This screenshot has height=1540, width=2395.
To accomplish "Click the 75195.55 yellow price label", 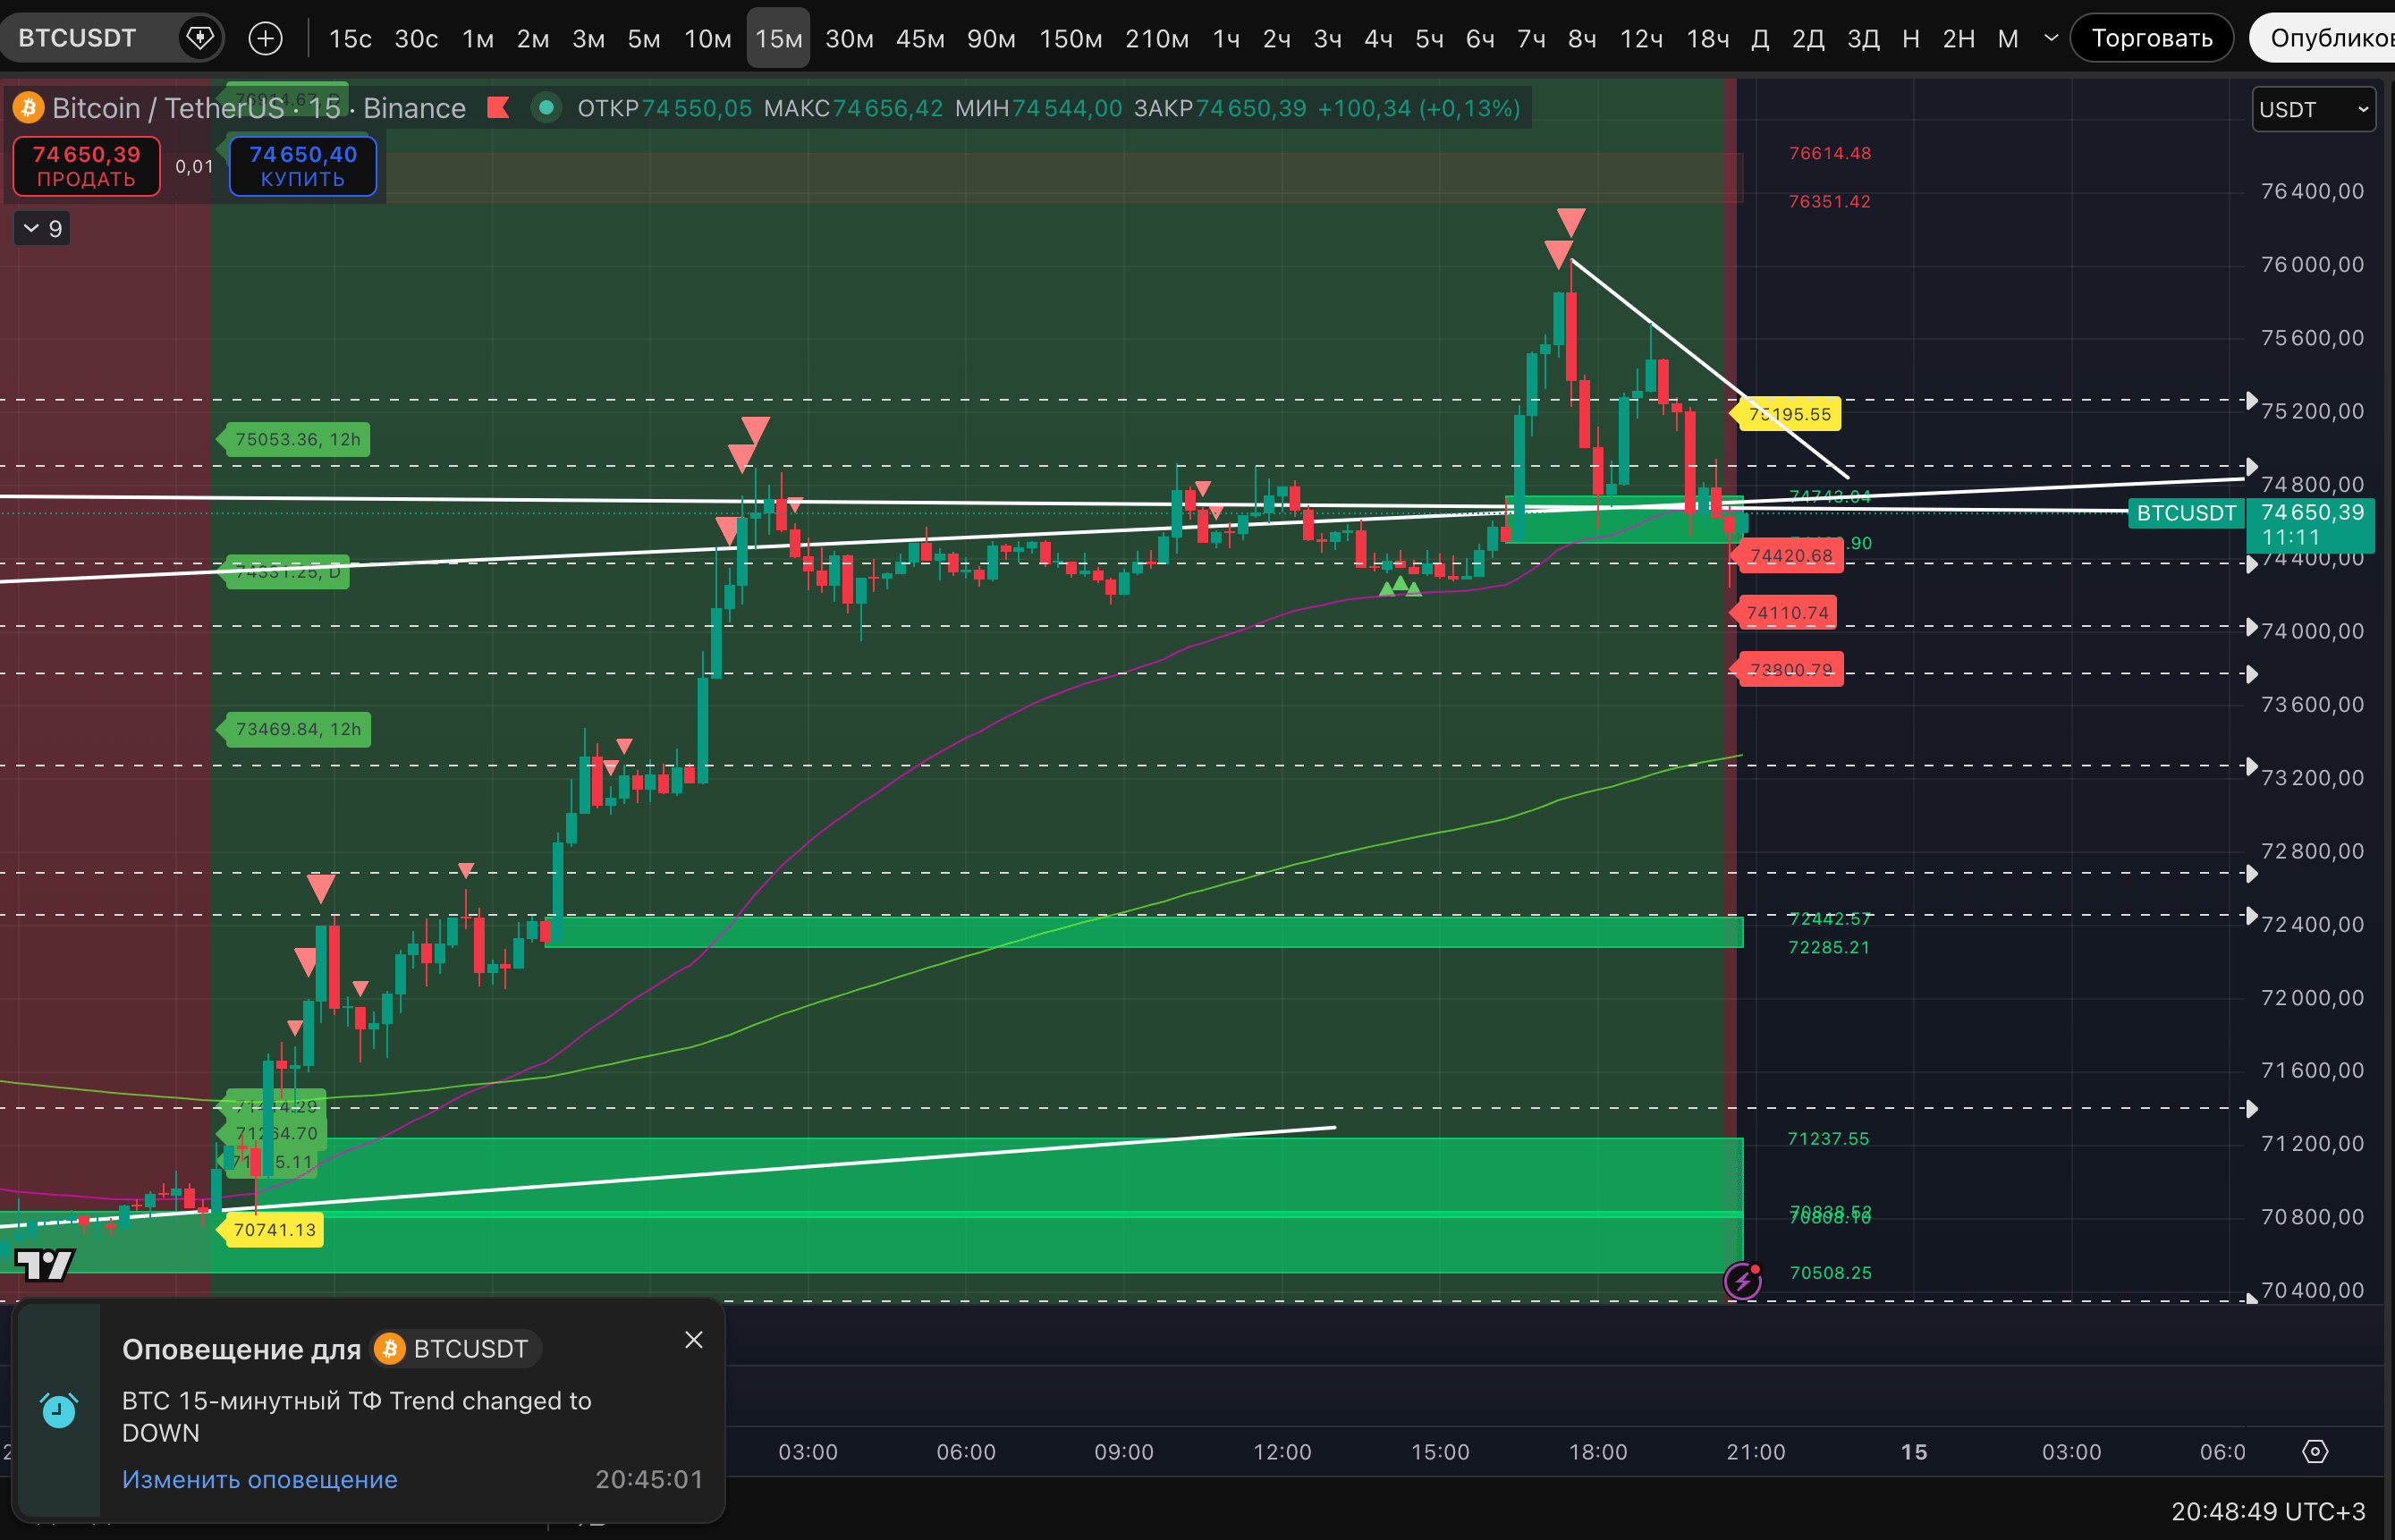I will point(1790,414).
